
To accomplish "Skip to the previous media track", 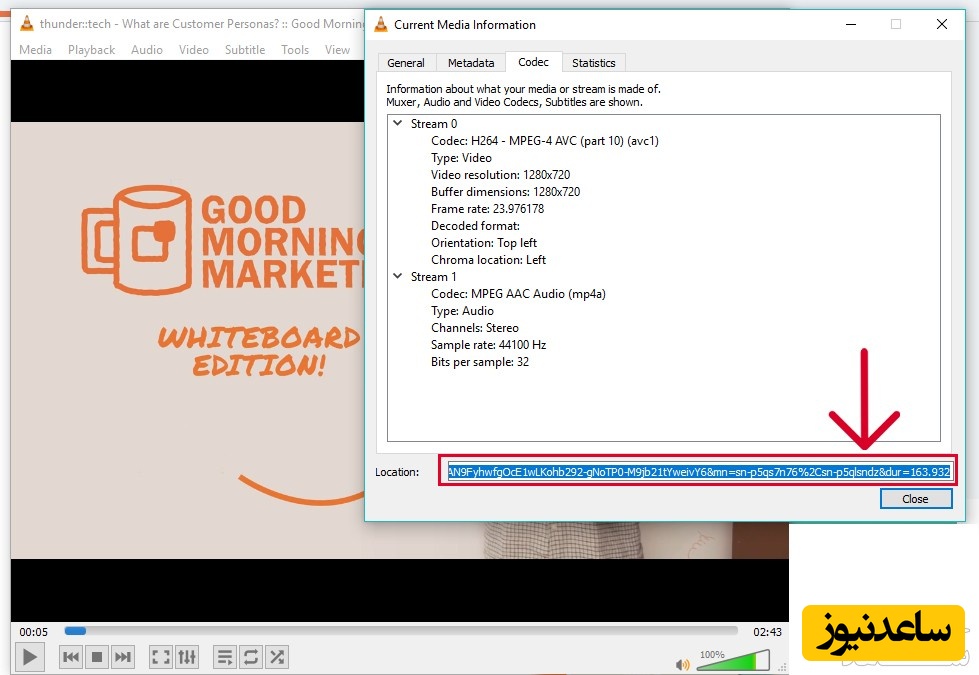I will tap(71, 657).
